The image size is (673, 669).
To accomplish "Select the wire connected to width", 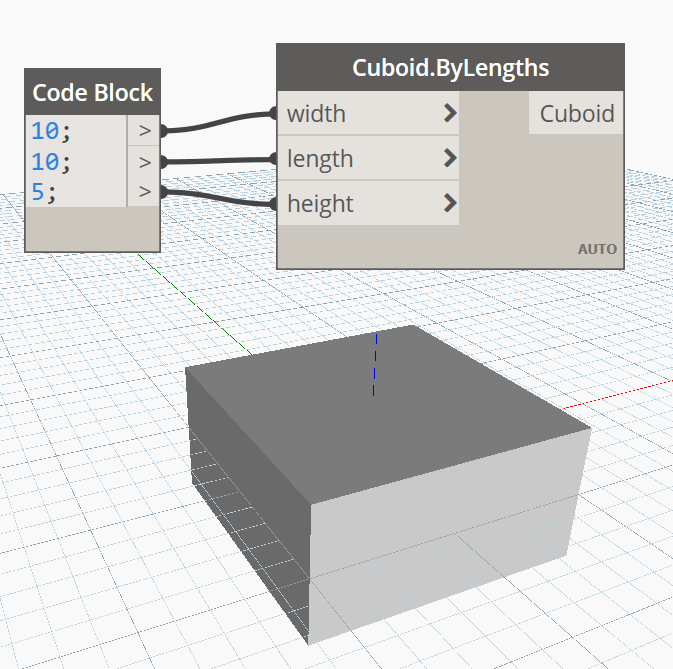I will pos(219,122).
